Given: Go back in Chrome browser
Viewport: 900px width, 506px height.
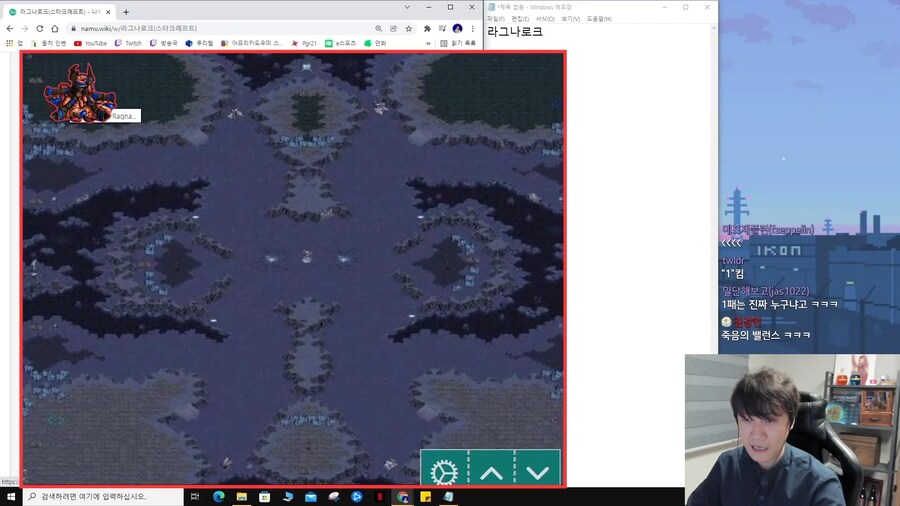Looking at the screenshot, I should [10, 28].
